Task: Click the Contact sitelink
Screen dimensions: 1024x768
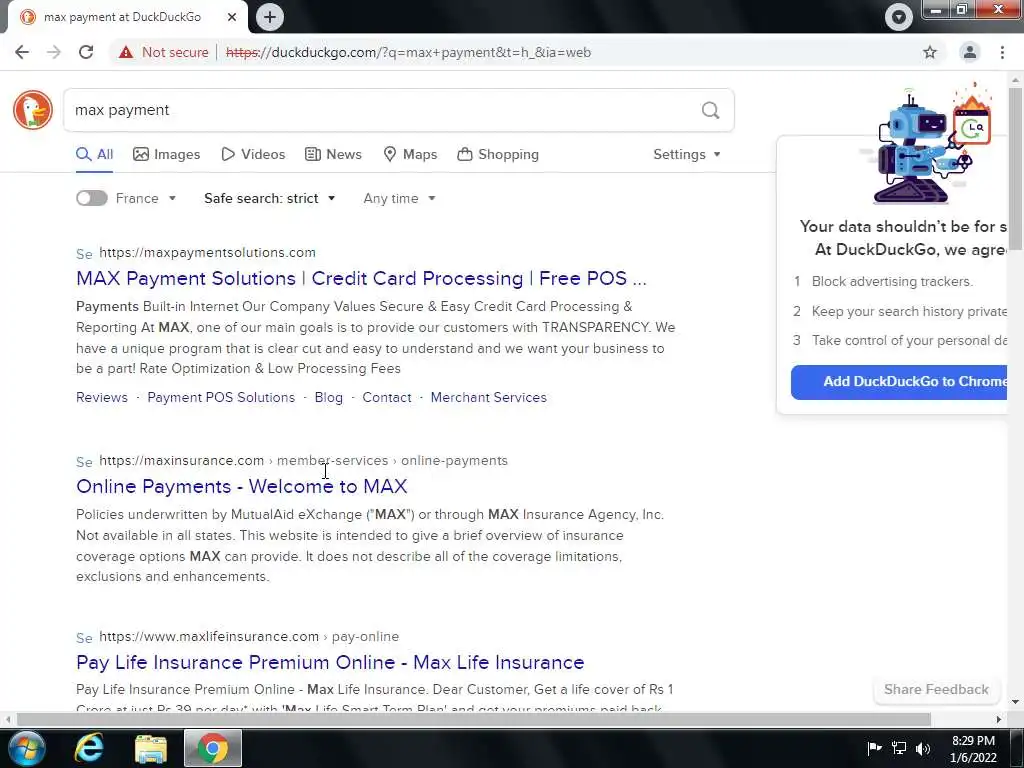Action: [x=387, y=397]
